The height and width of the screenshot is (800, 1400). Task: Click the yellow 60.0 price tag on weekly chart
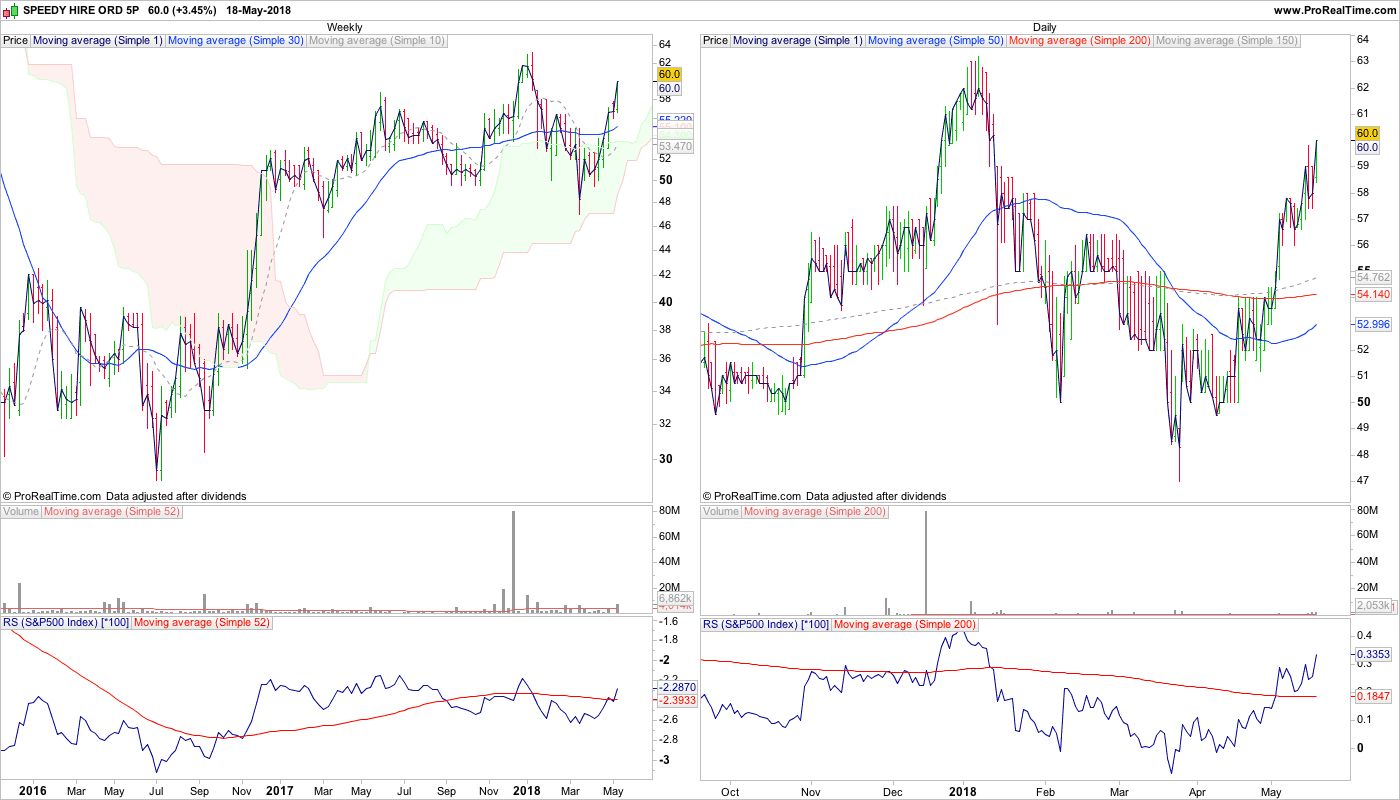point(669,75)
